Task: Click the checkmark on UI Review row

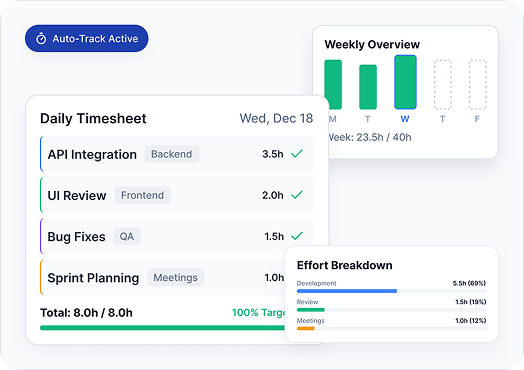Action: coord(297,195)
